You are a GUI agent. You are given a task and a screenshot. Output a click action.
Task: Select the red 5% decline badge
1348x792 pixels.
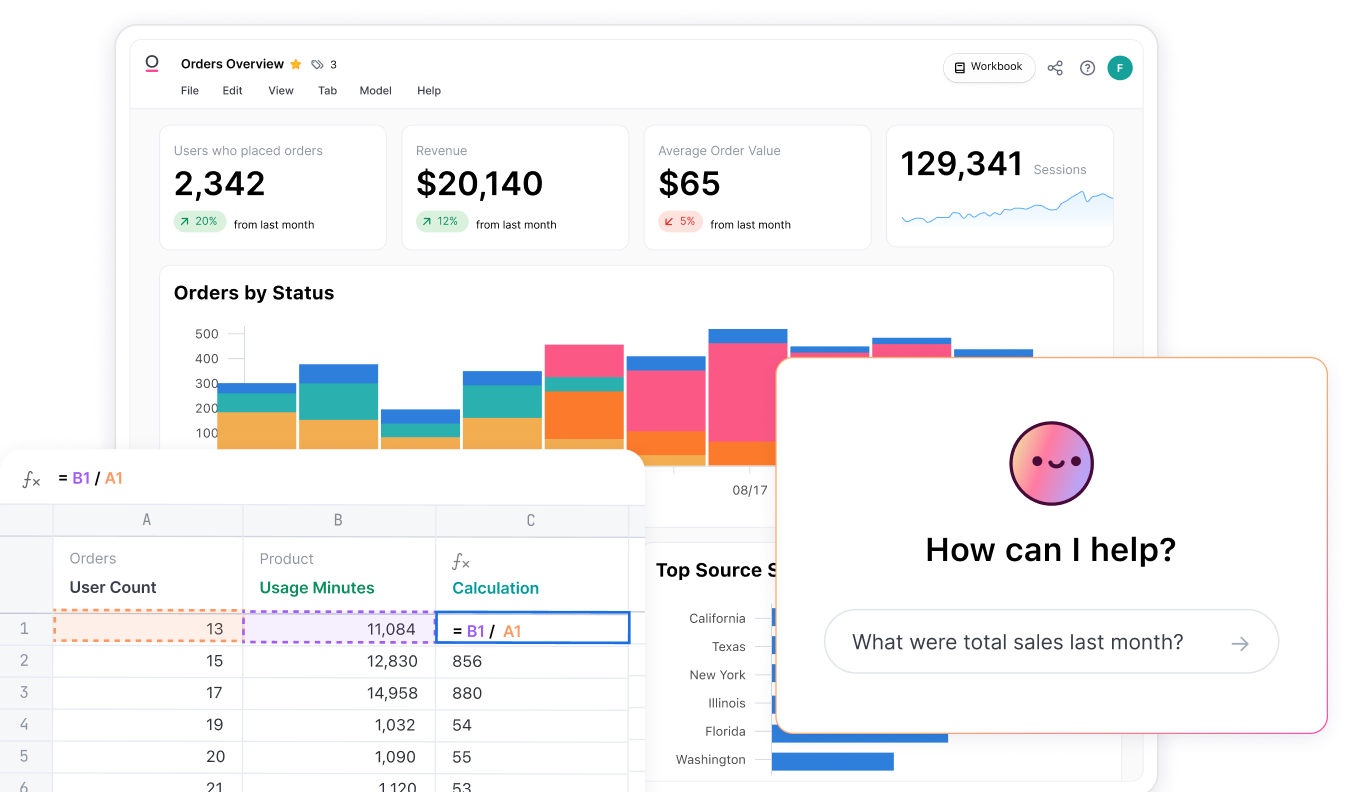[x=680, y=222]
